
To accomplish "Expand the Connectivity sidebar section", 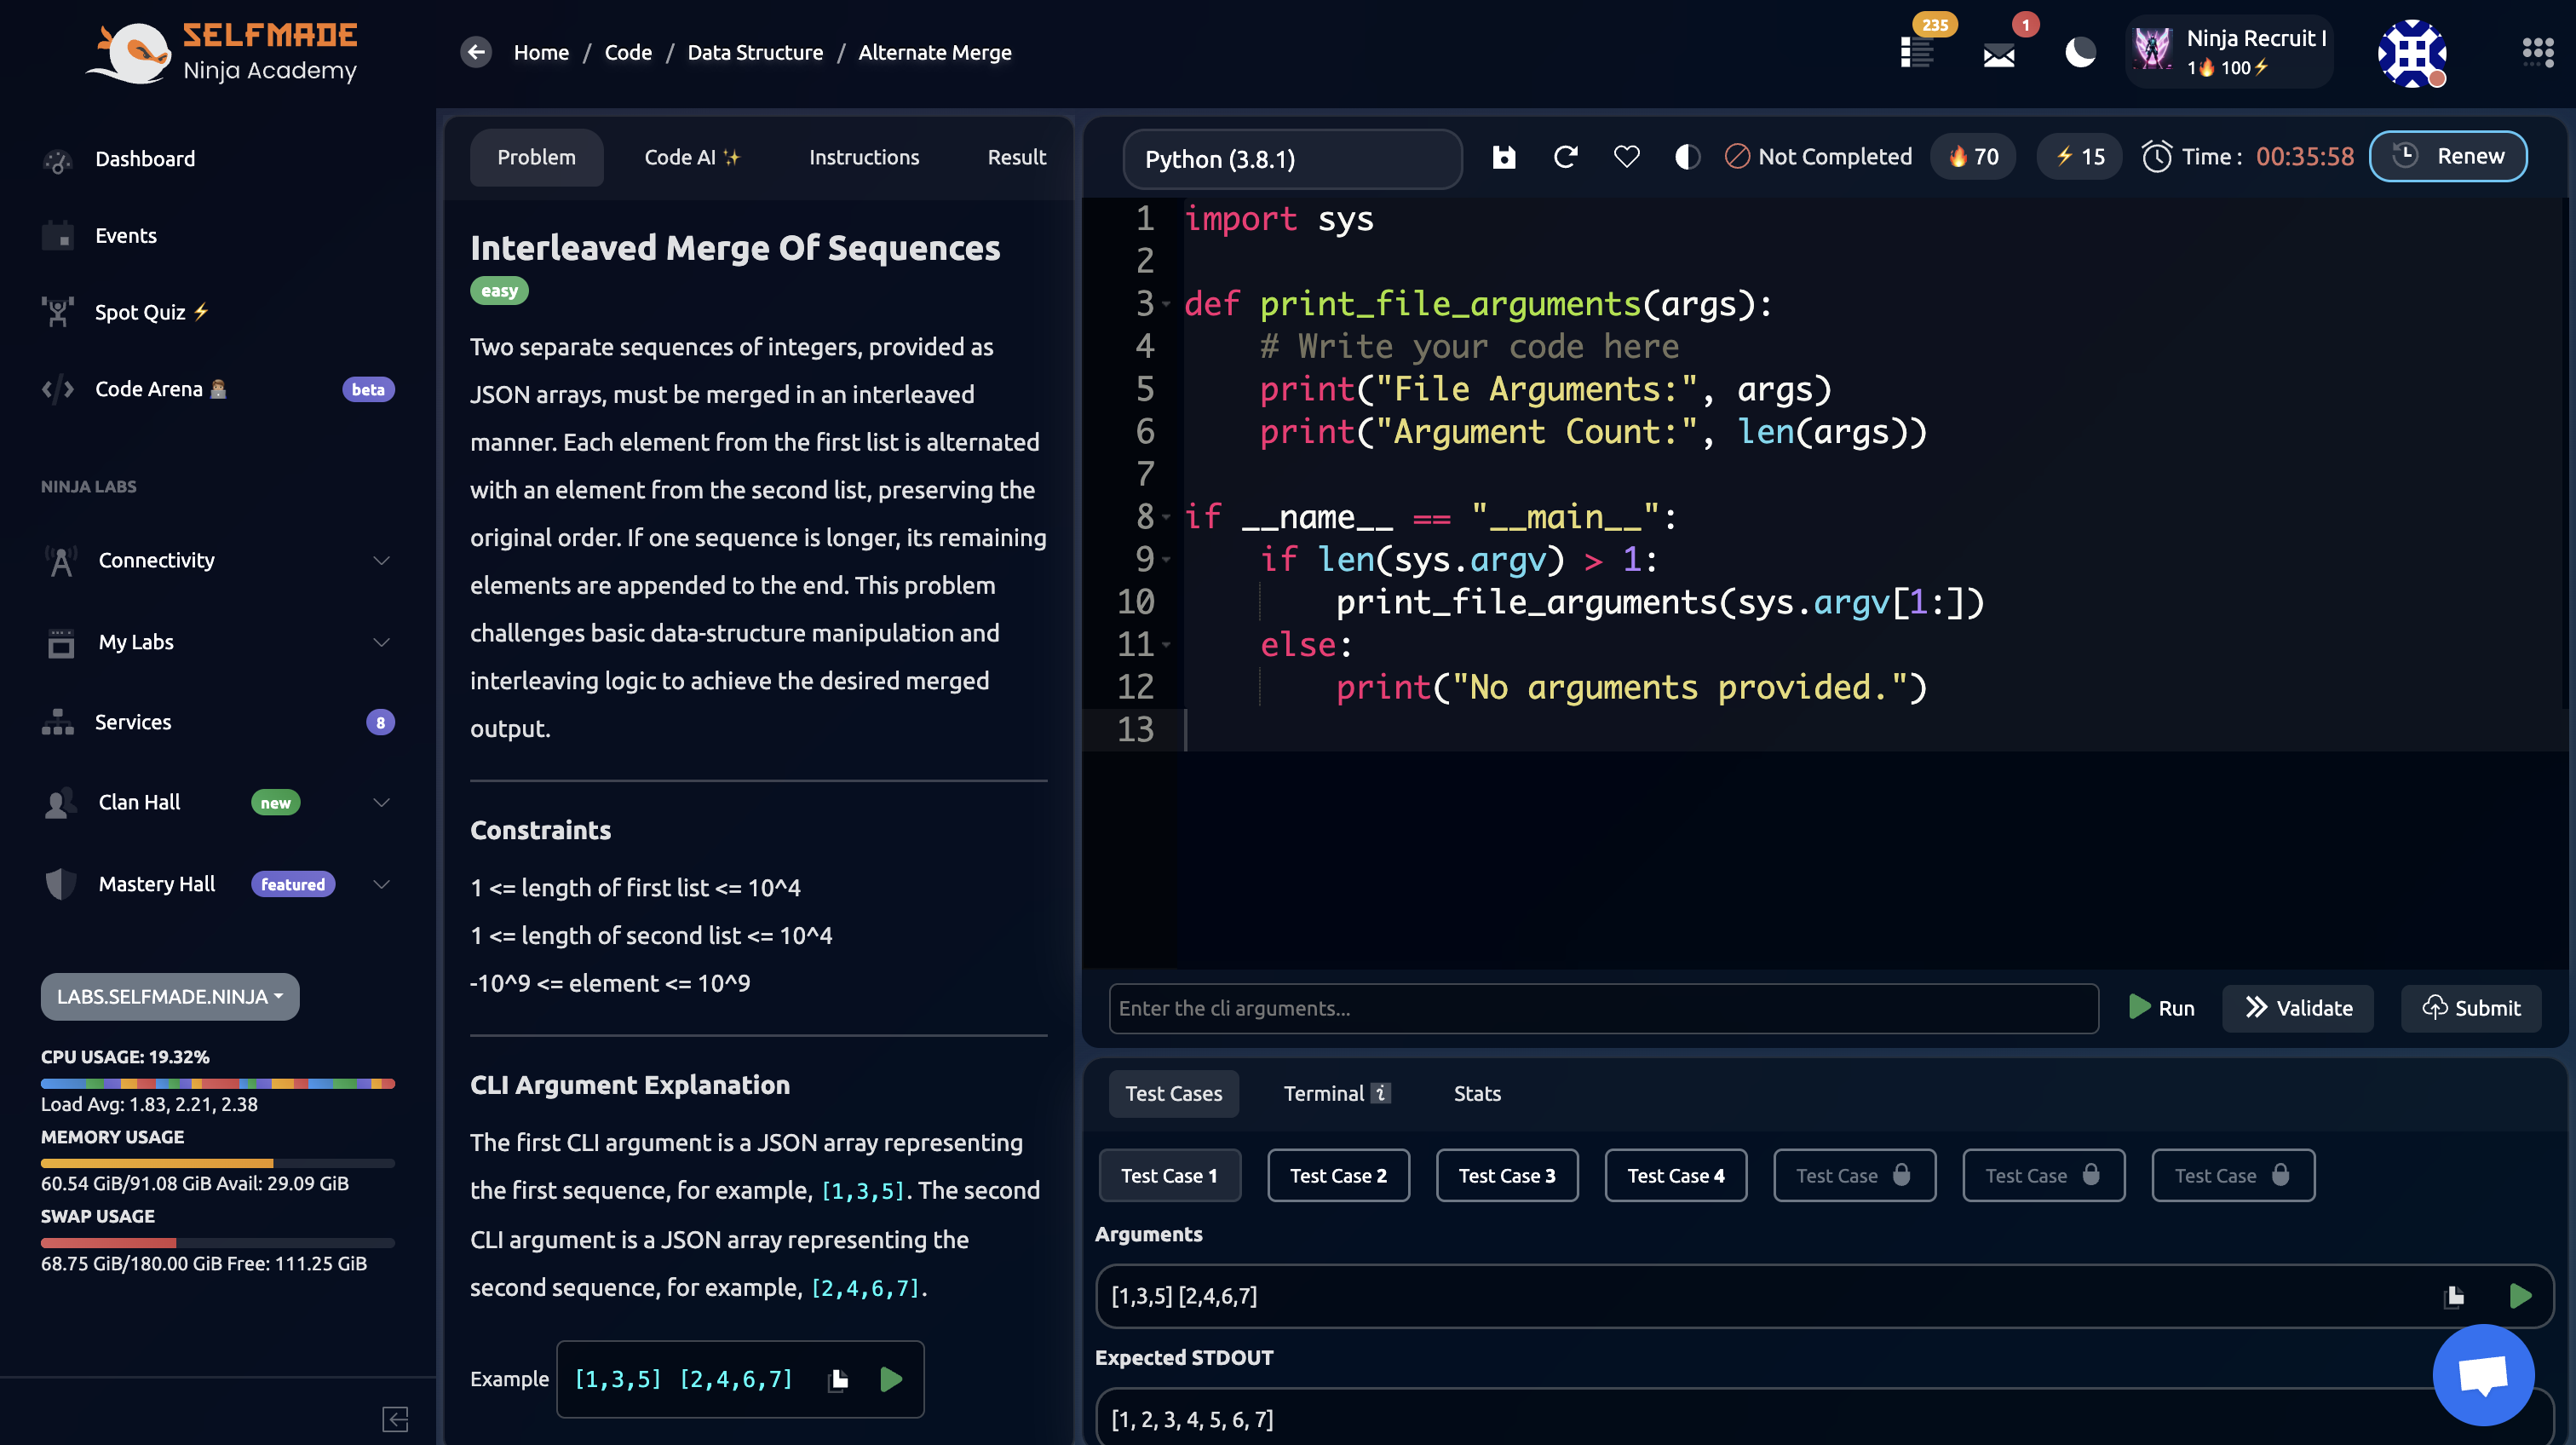I will point(381,560).
